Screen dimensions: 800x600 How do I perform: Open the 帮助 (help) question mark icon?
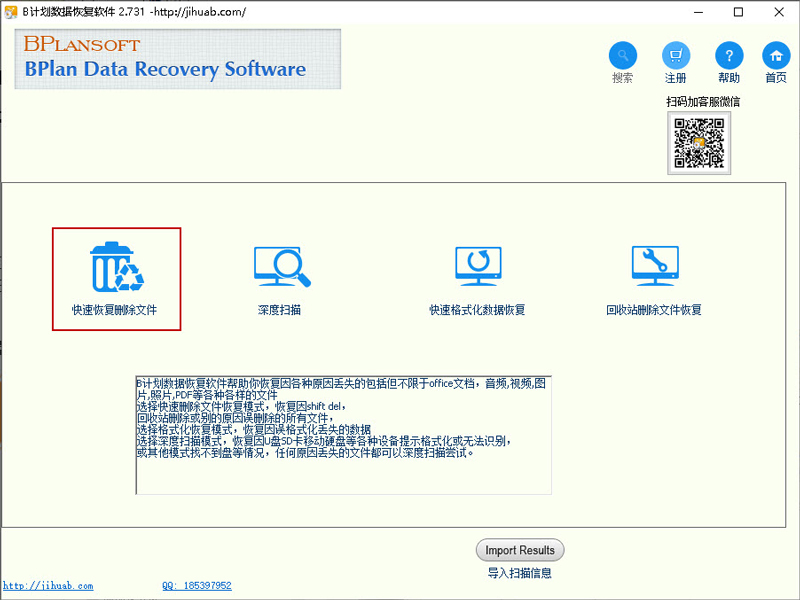(x=729, y=55)
